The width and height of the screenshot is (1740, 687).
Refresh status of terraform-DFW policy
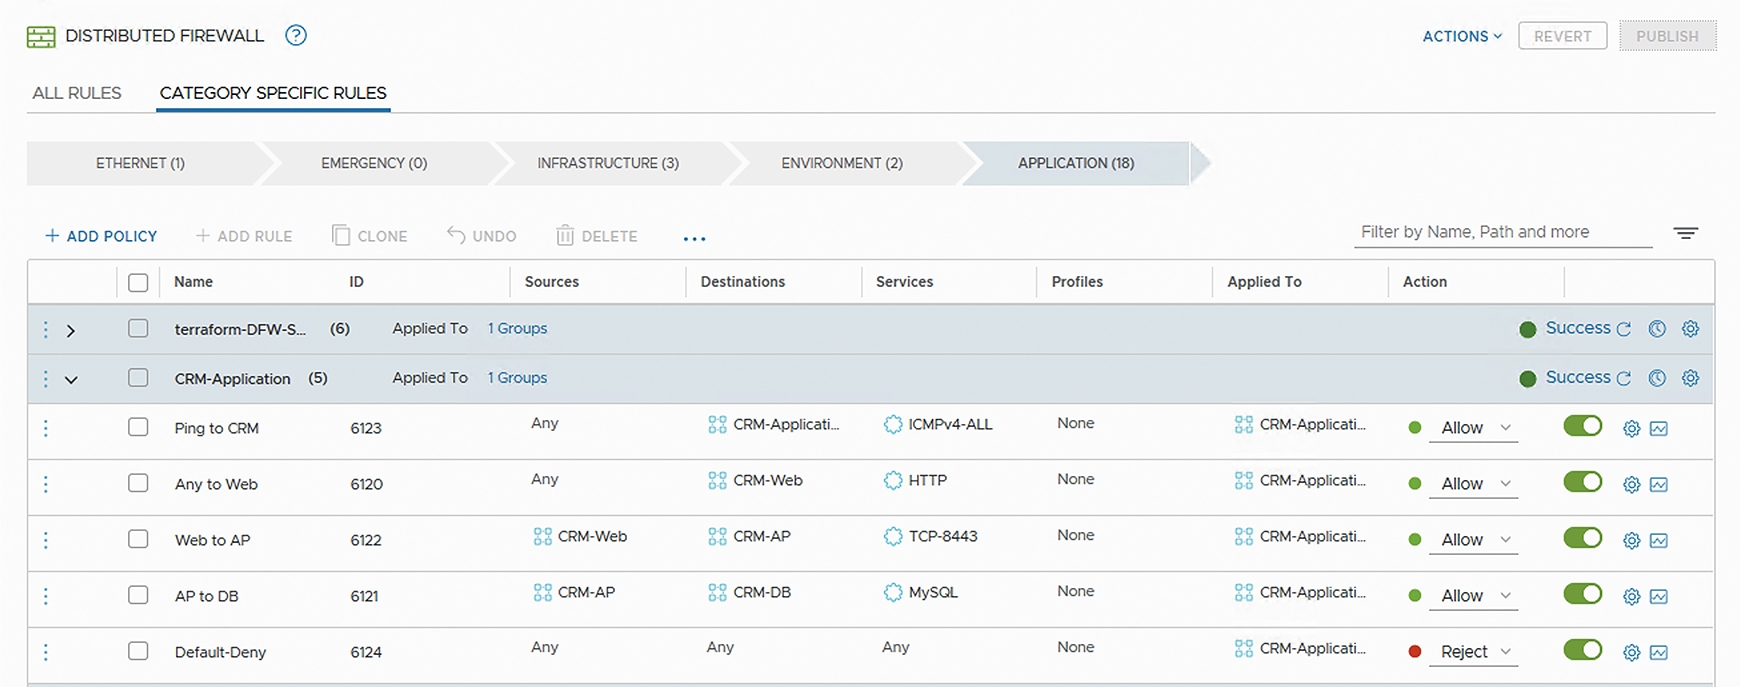click(1624, 329)
